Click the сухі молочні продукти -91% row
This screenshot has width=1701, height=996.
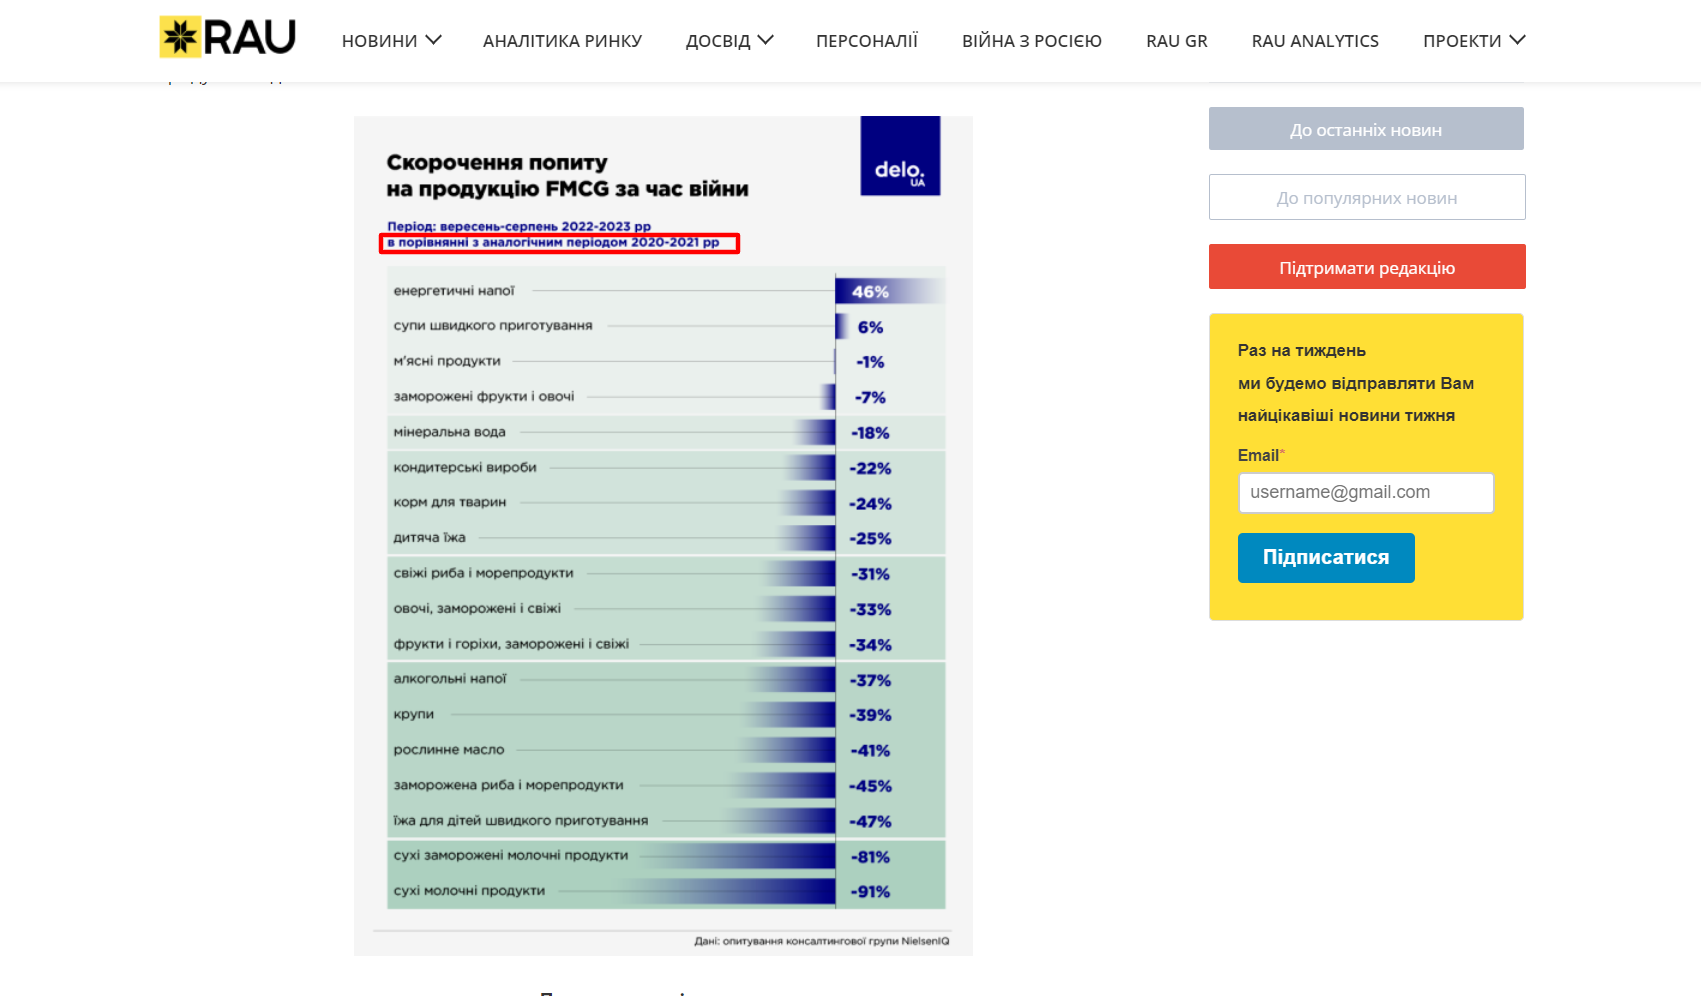tap(665, 891)
